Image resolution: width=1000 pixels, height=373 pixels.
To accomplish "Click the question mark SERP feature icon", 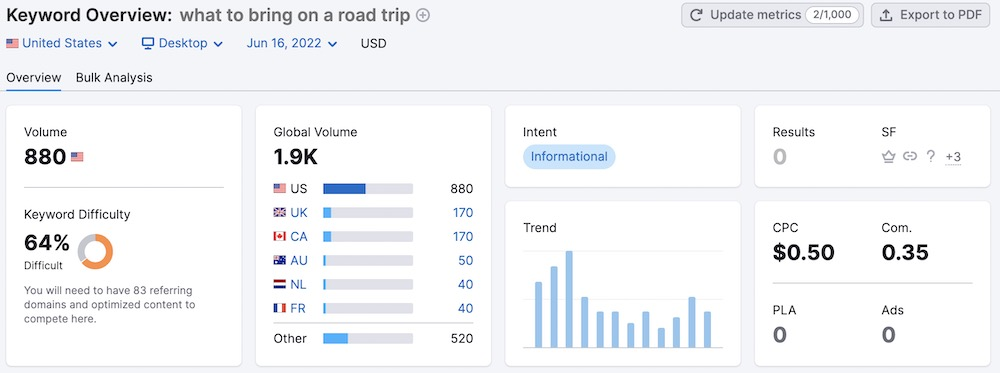I will 930,156.
